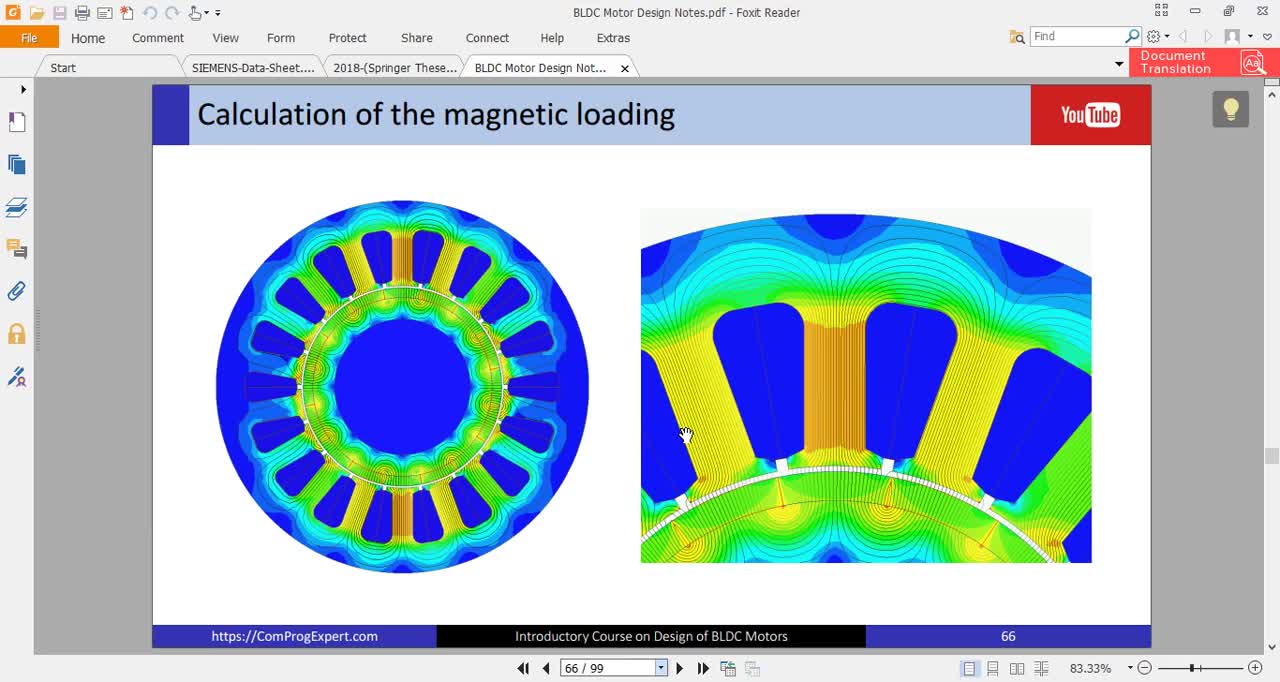
Task: Click the previous view icon in status bar
Action: (x=728, y=668)
